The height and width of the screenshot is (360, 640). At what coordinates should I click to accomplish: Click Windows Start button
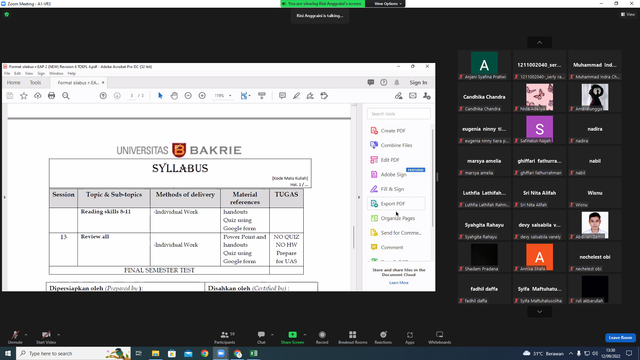8,353
